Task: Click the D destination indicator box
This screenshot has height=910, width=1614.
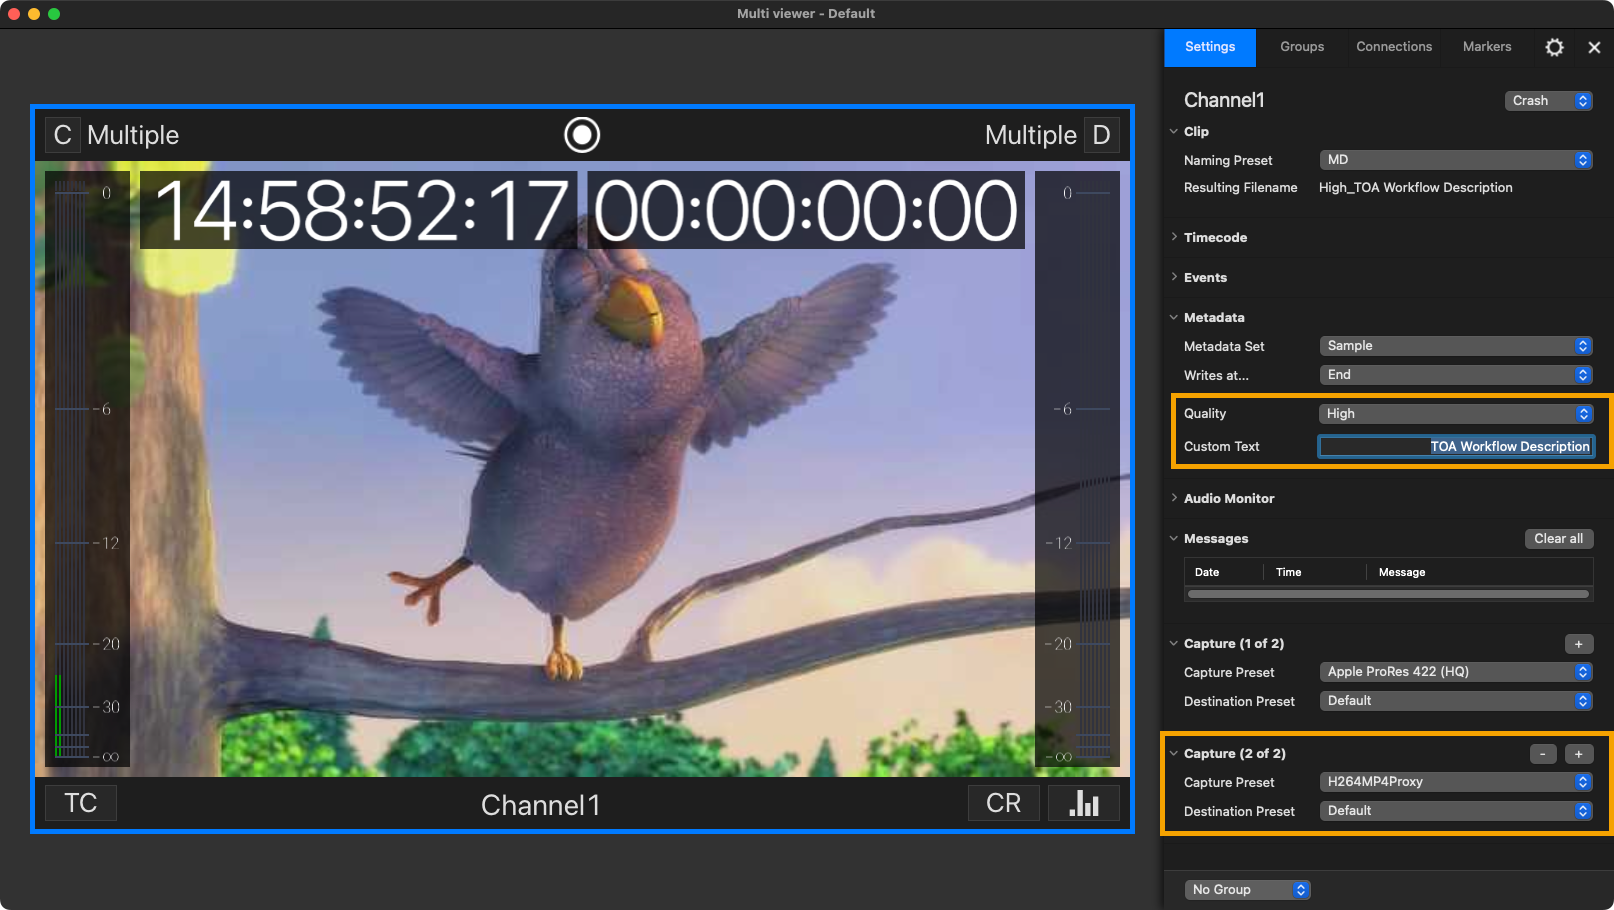Action: pyautogui.click(x=1101, y=135)
